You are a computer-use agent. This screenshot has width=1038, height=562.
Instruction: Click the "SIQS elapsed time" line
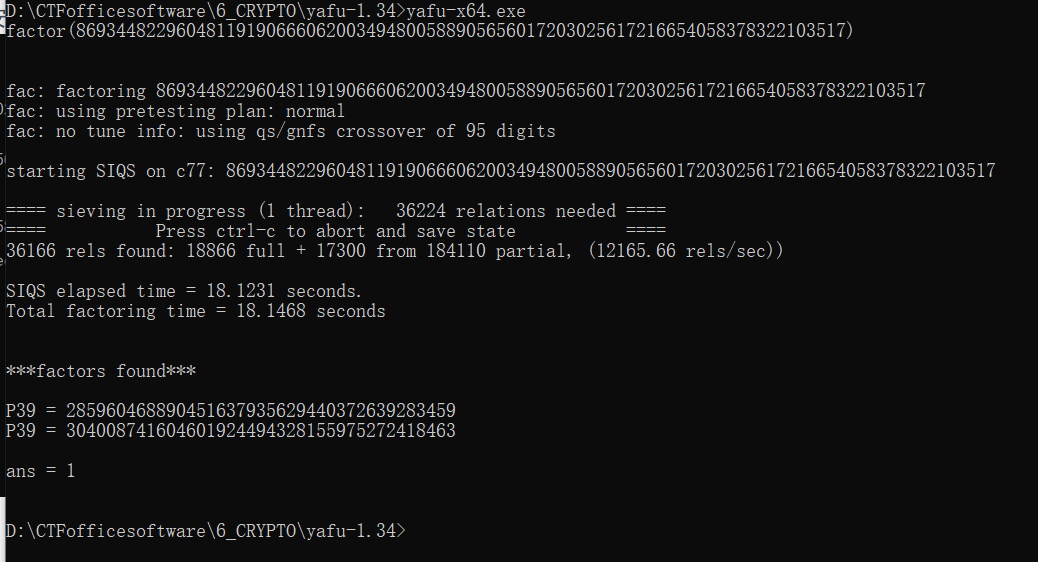pyautogui.click(x=184, y=291)
